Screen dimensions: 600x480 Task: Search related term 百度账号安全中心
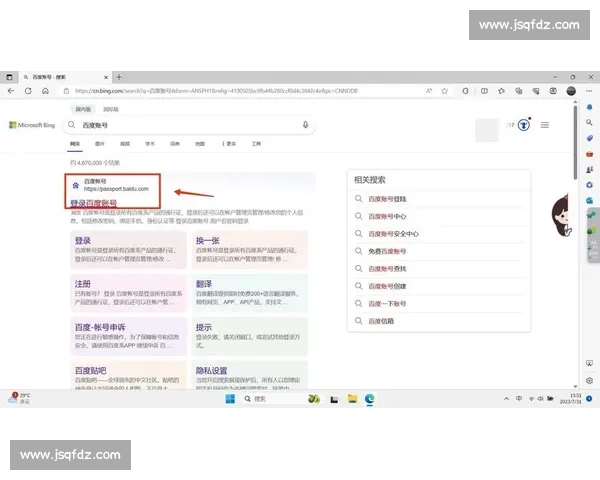coord(393,234)
